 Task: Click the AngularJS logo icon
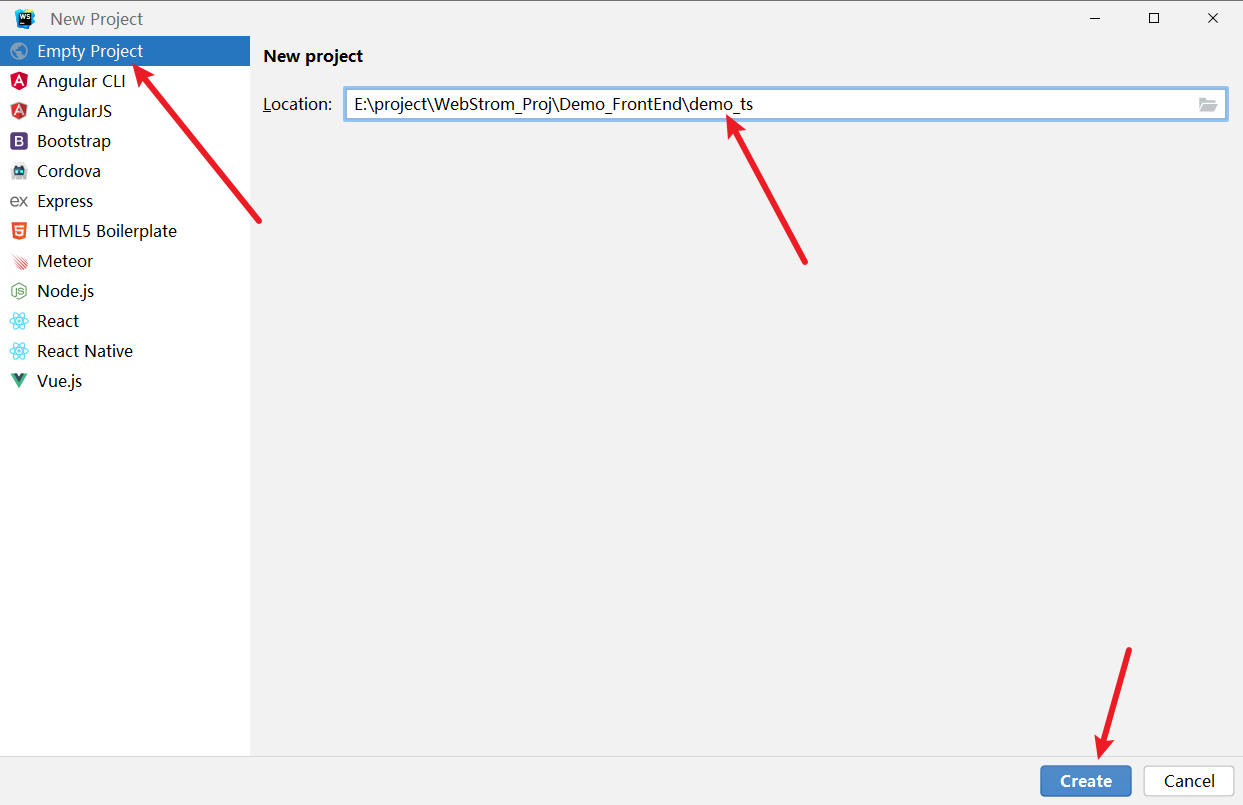click(x=19, y=111)
